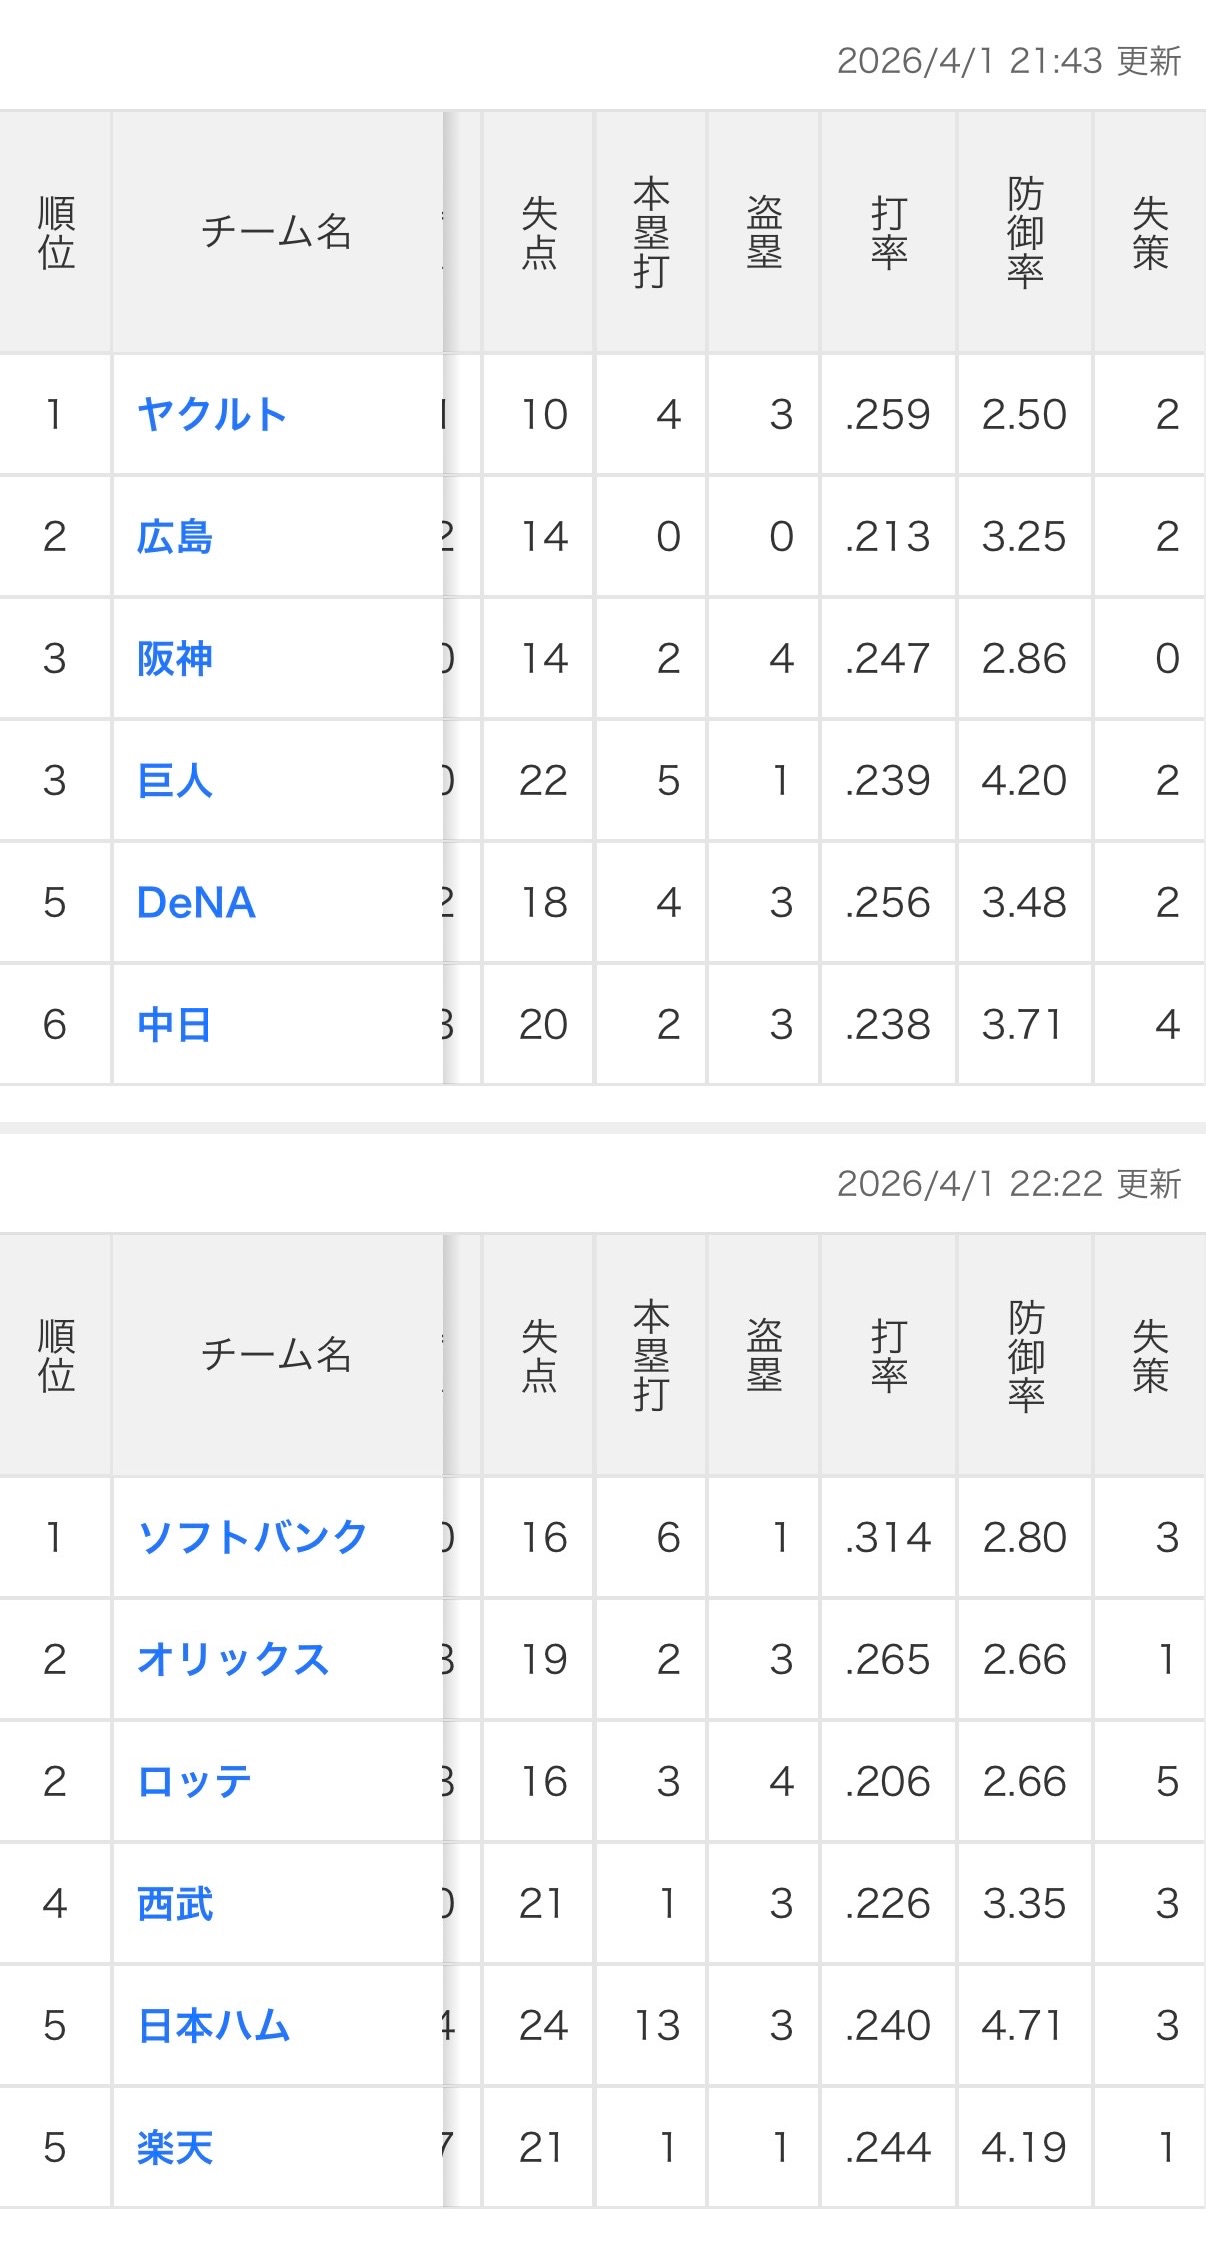Select the 阪神 team link
Screen dimensions: 1206x2242
[x=175, y=659]
